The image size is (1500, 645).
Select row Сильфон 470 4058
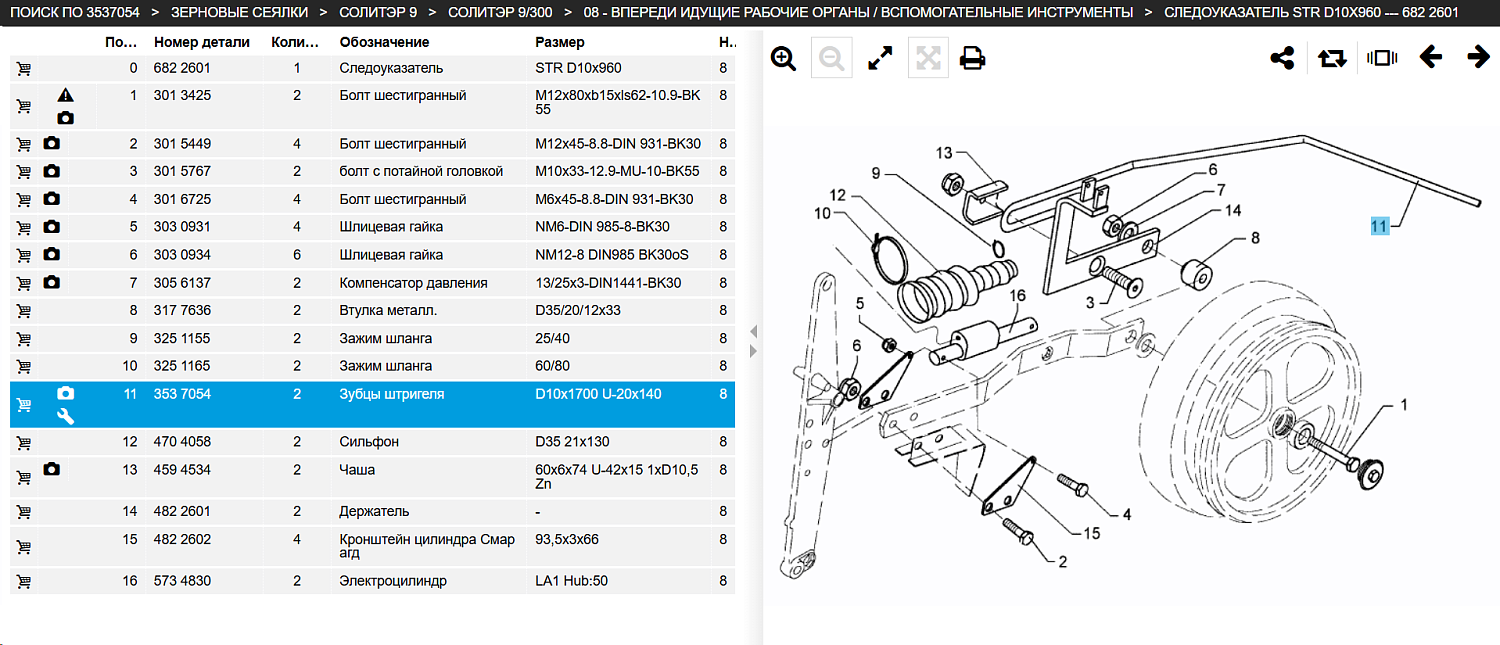[x=372, y=442]
